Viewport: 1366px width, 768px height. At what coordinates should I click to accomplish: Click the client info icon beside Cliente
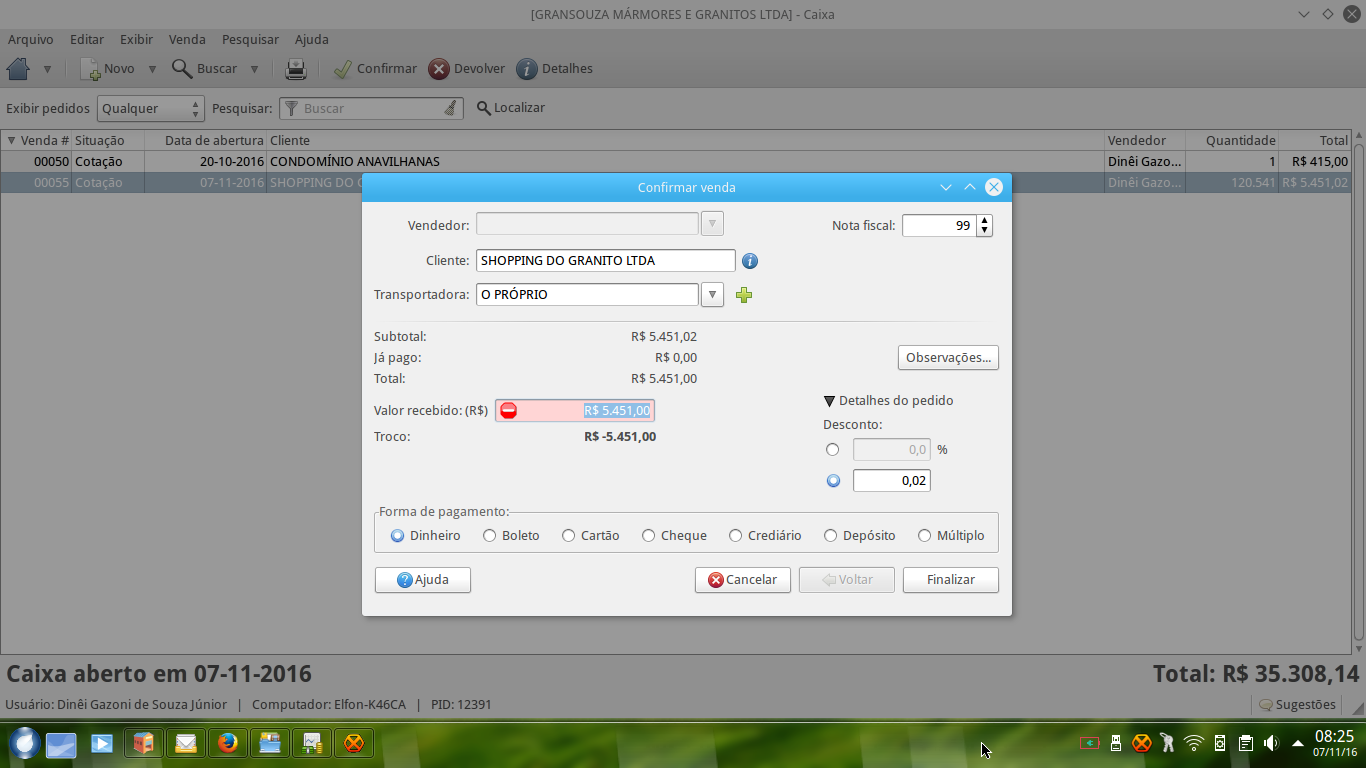coord(750,261)
